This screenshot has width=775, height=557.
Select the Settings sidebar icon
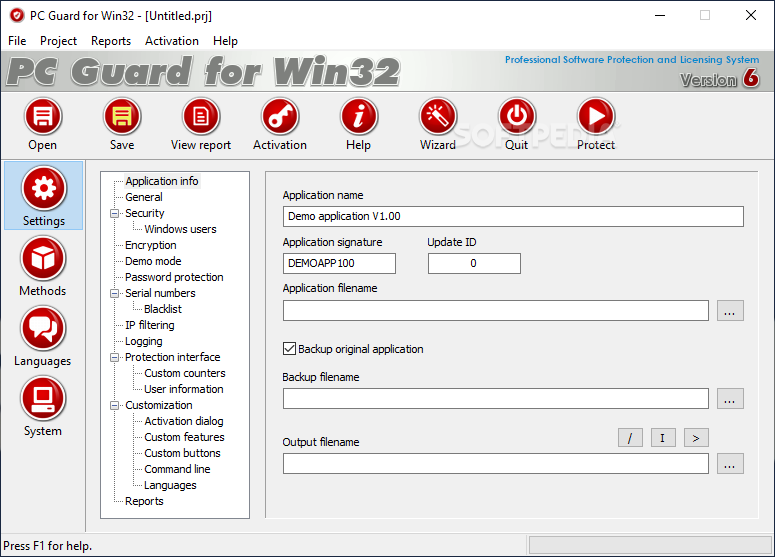click(43, 189)
